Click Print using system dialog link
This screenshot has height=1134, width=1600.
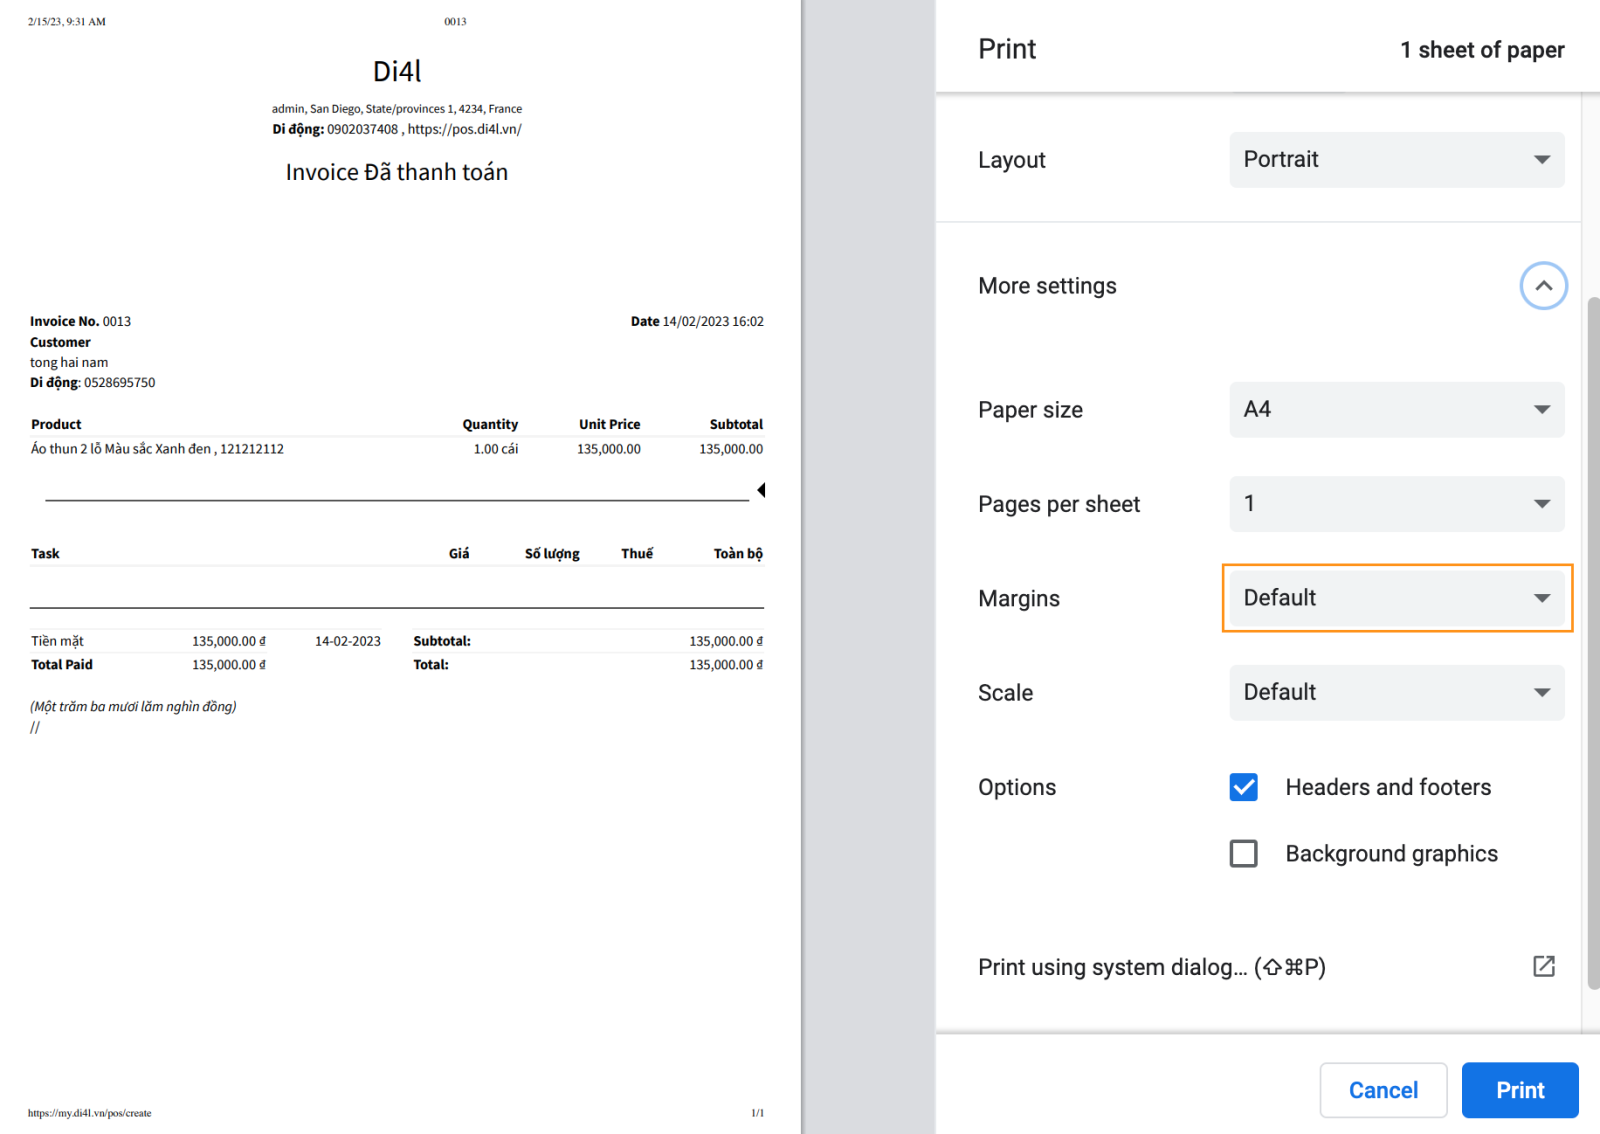click(x=1151, y=967)
